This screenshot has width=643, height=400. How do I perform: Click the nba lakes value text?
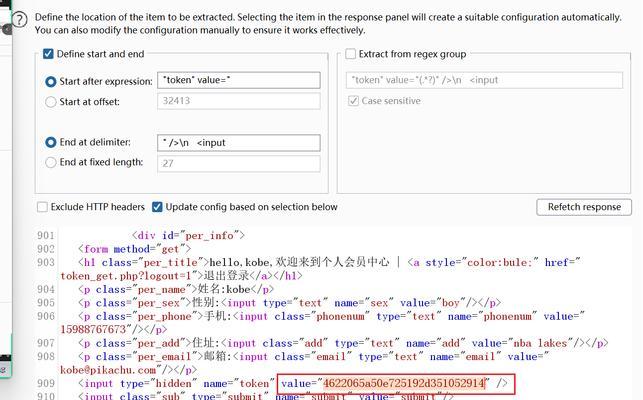(540, 343)
